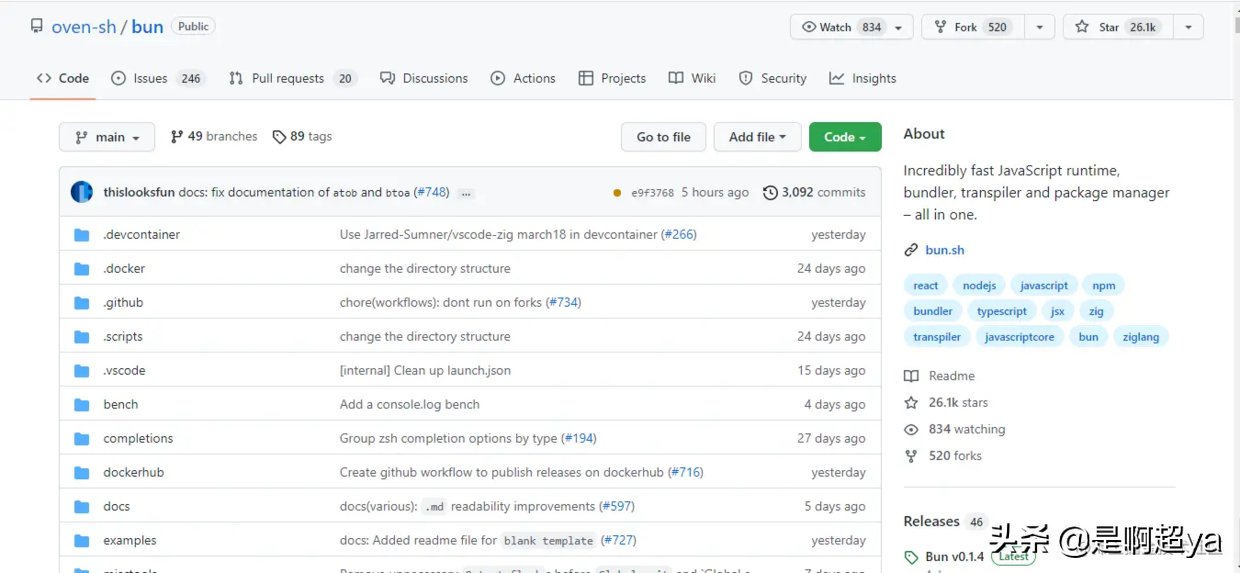Expand commit message ellipsis button
1240x573 pixels.
pos(466,193)
